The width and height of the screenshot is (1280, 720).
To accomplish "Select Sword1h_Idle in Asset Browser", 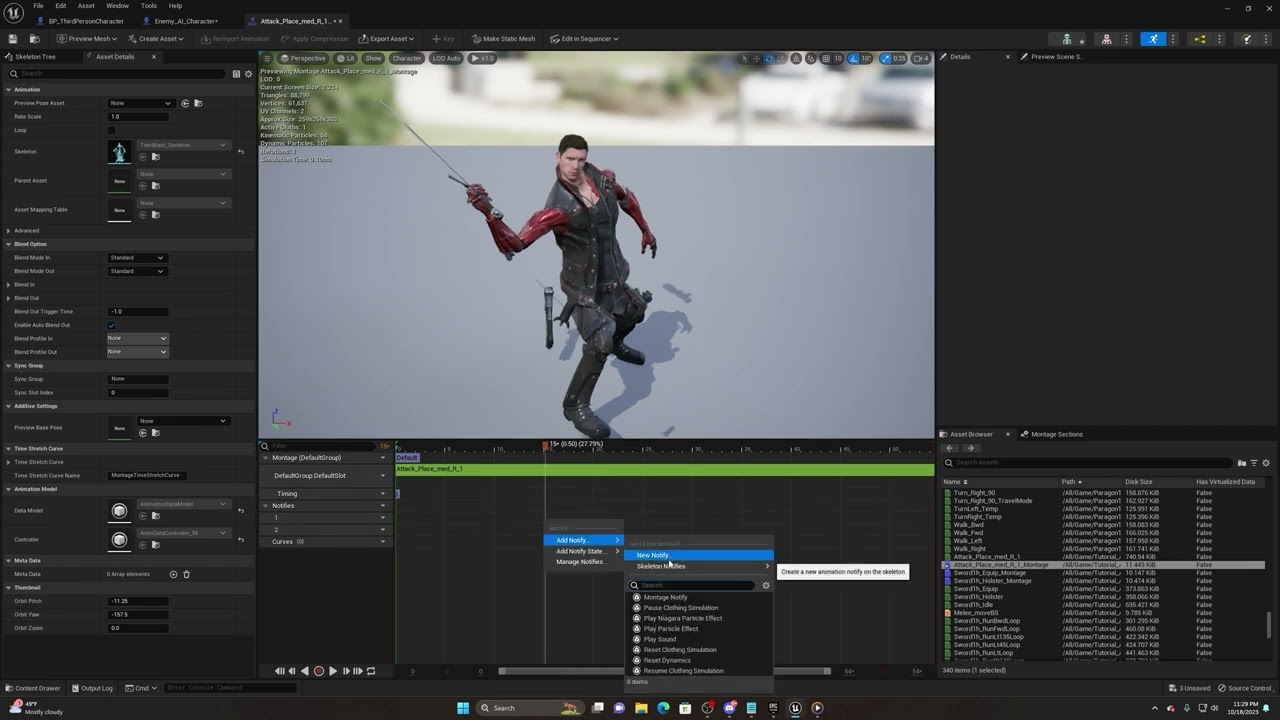I will (x=973, y=605).
